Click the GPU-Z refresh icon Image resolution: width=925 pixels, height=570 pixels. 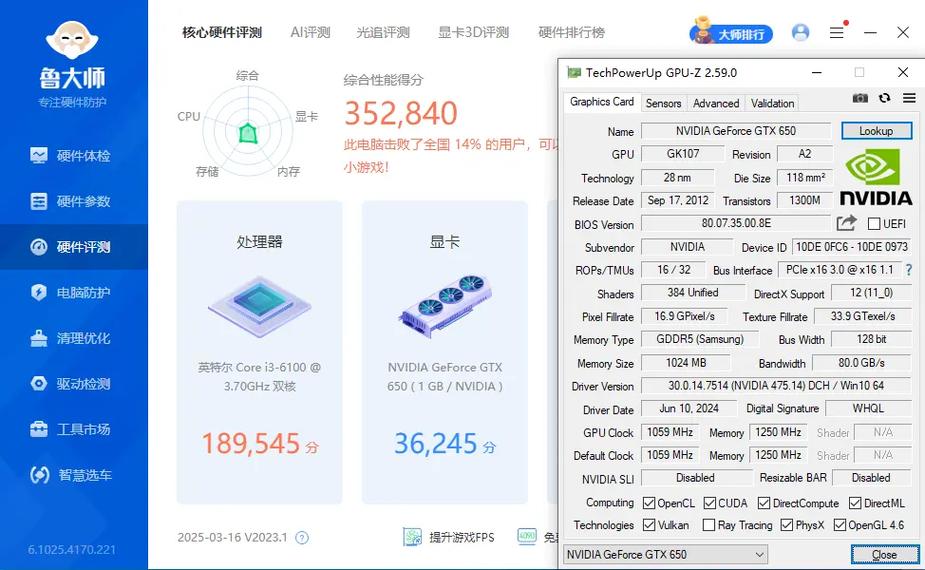(884, 98)
